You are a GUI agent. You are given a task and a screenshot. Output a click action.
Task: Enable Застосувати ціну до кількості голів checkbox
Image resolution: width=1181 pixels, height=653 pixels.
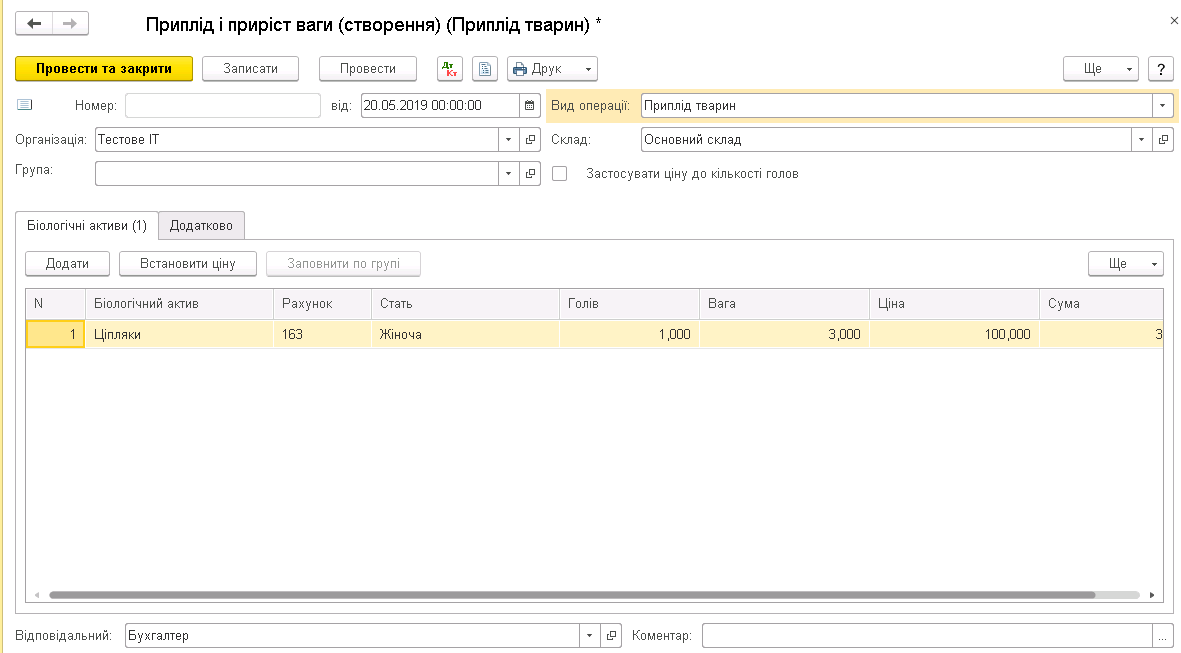pyautogui.click(x=560, y=174)
